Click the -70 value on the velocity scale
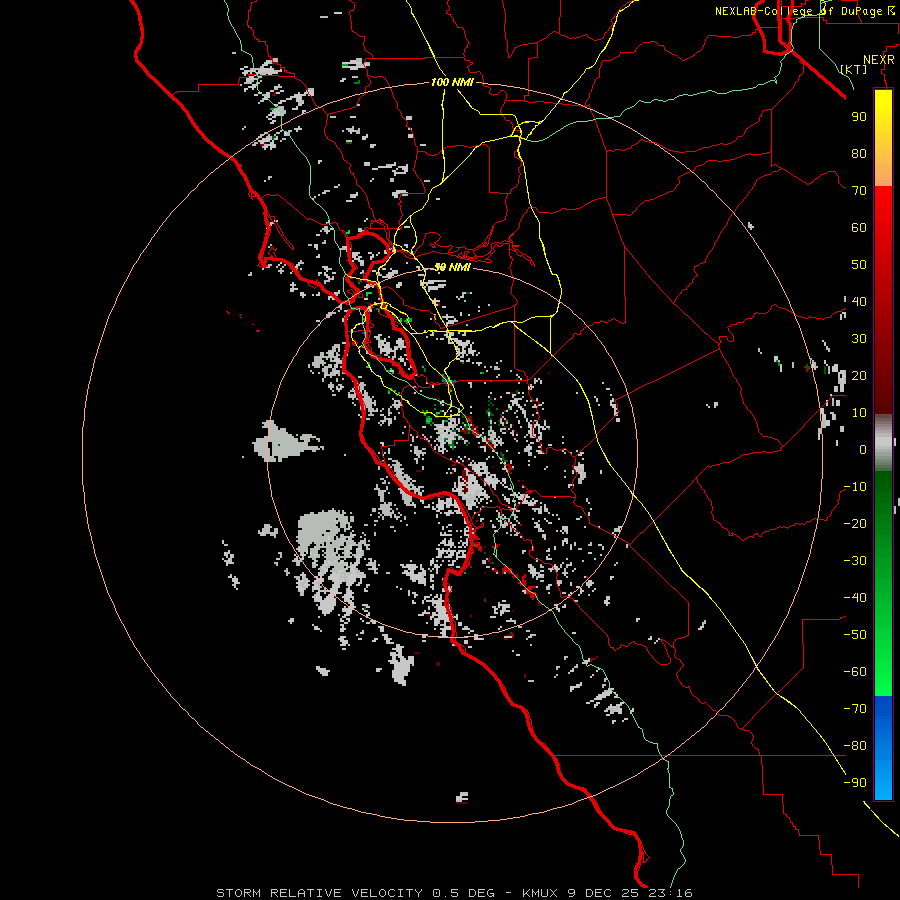 click(x=855, y=709)
